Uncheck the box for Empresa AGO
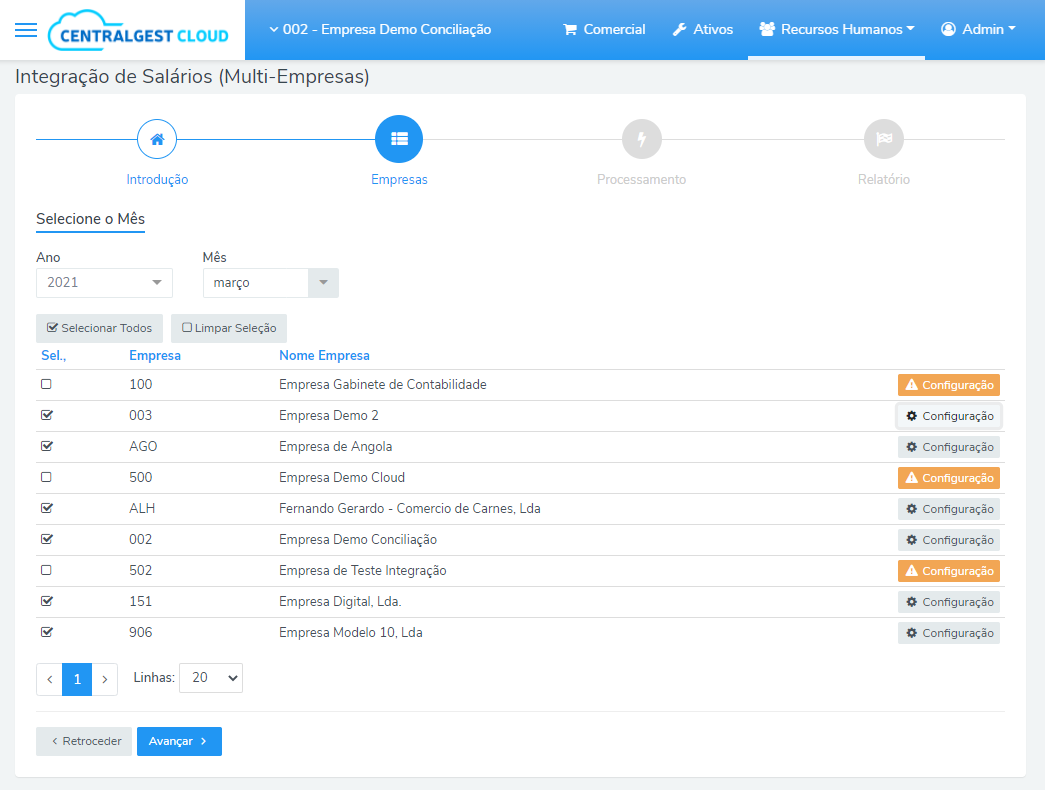Screen dimensions: 1045x790 pos(46,446)
